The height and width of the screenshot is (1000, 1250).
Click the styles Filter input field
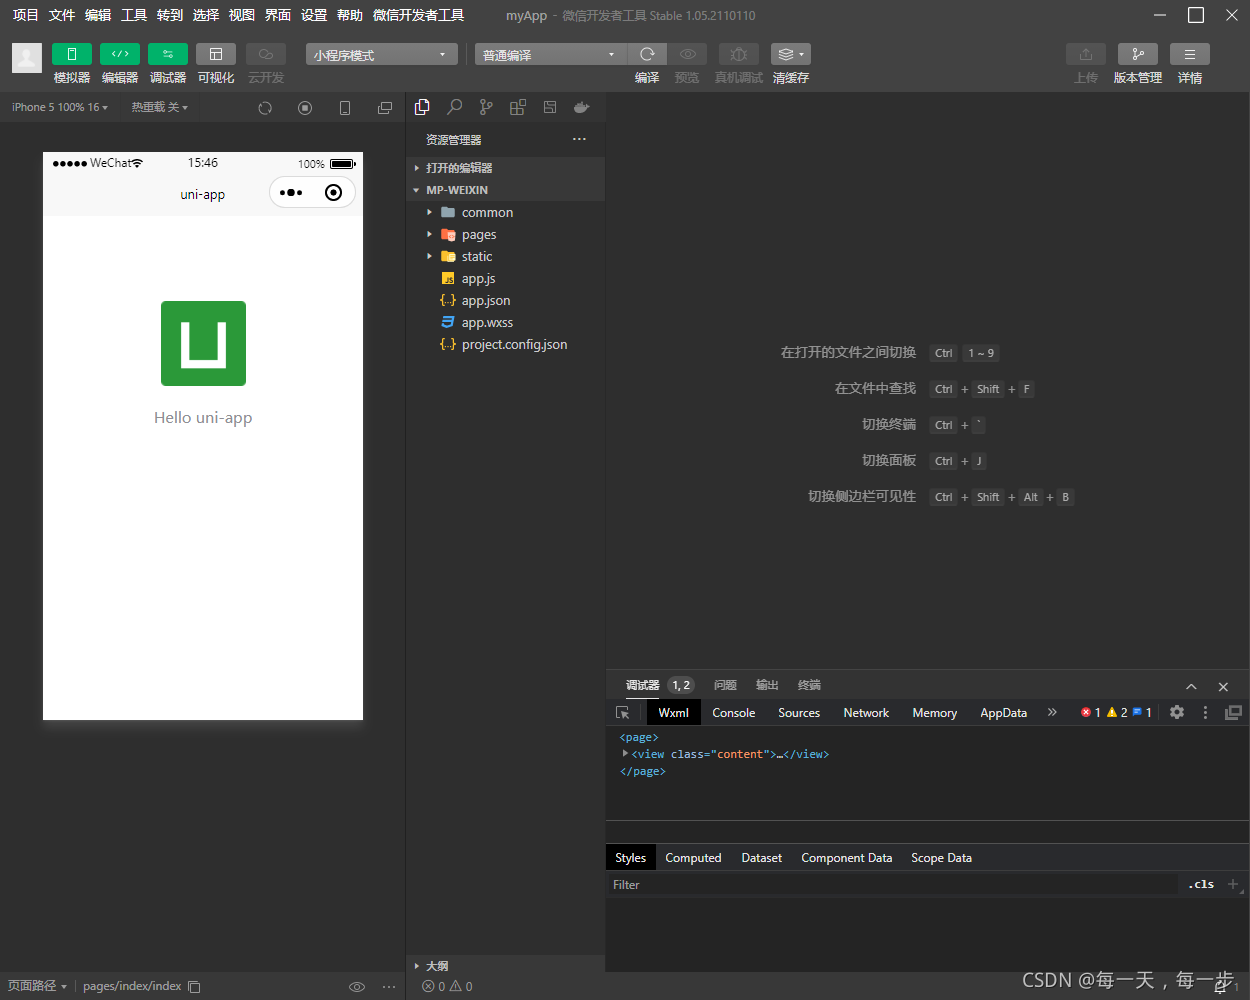[893, 885]
